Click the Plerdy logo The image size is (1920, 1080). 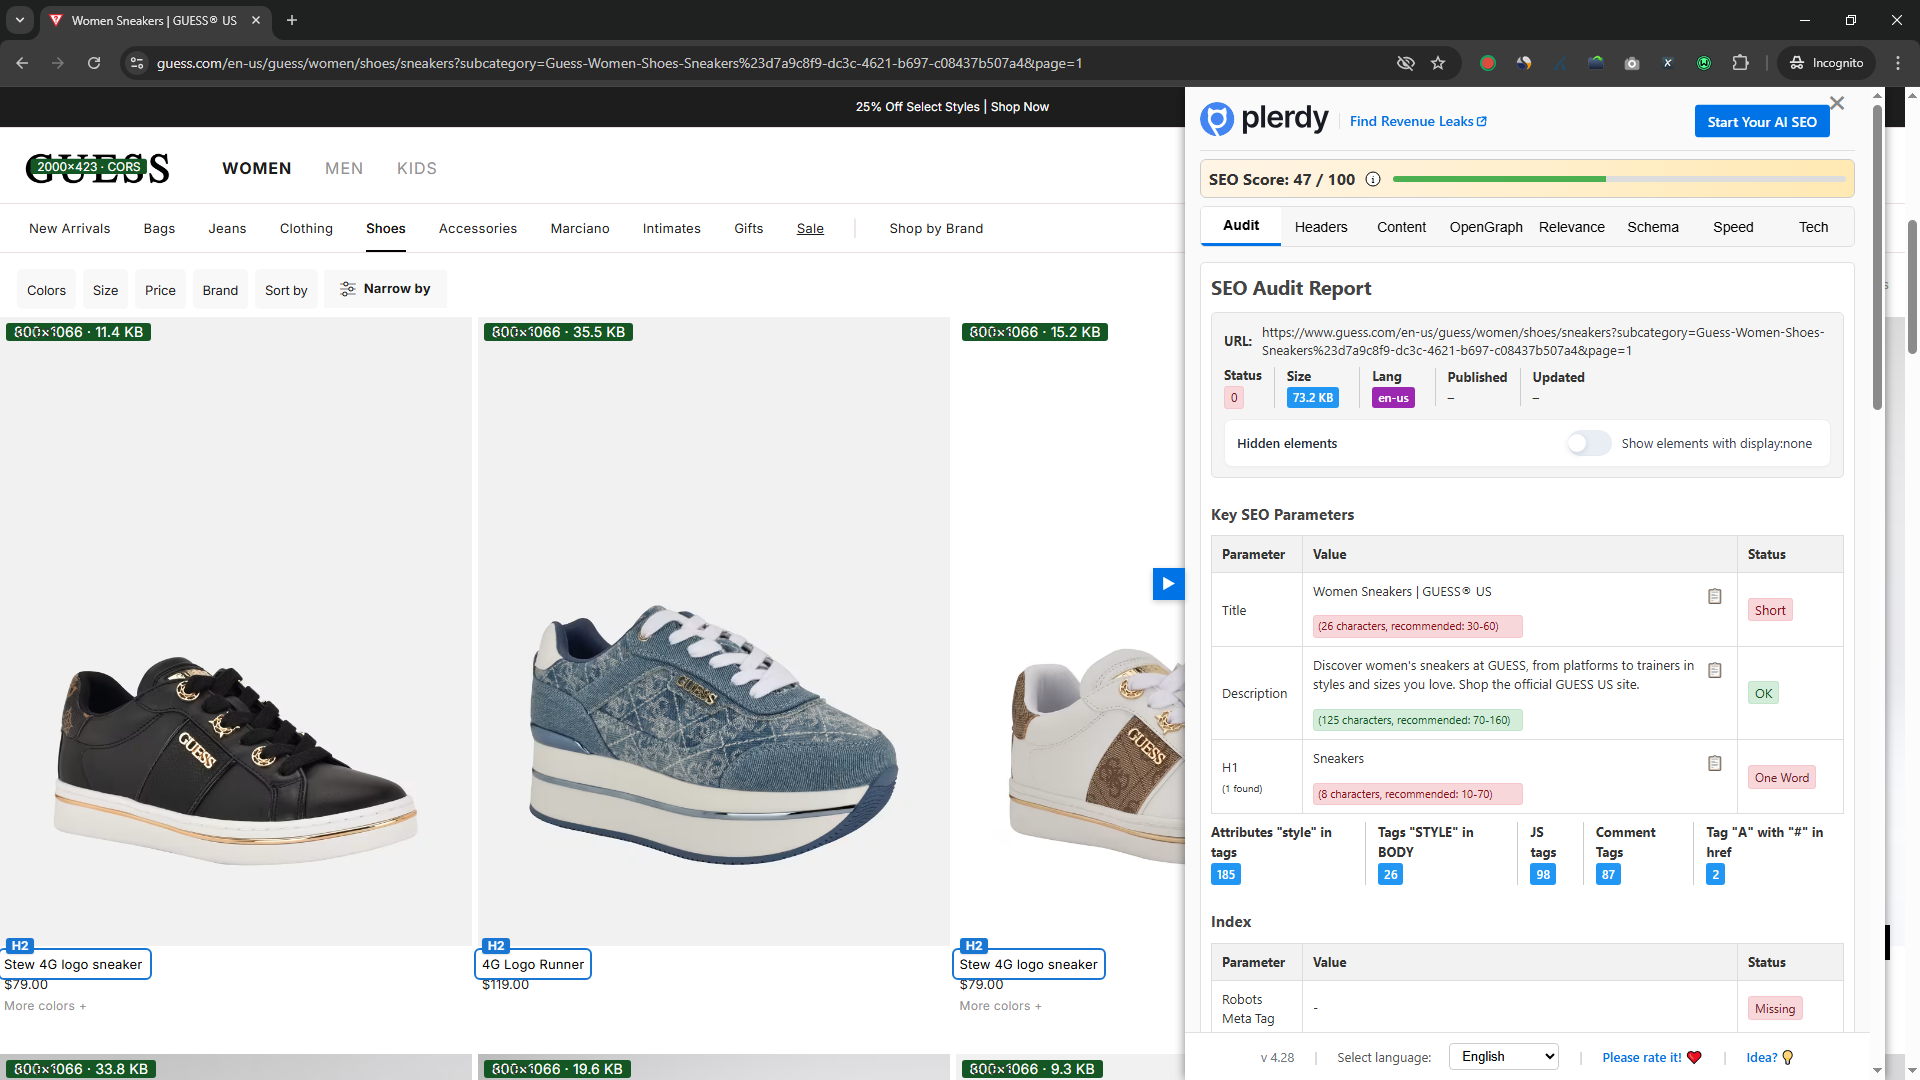pos(1265,119)
